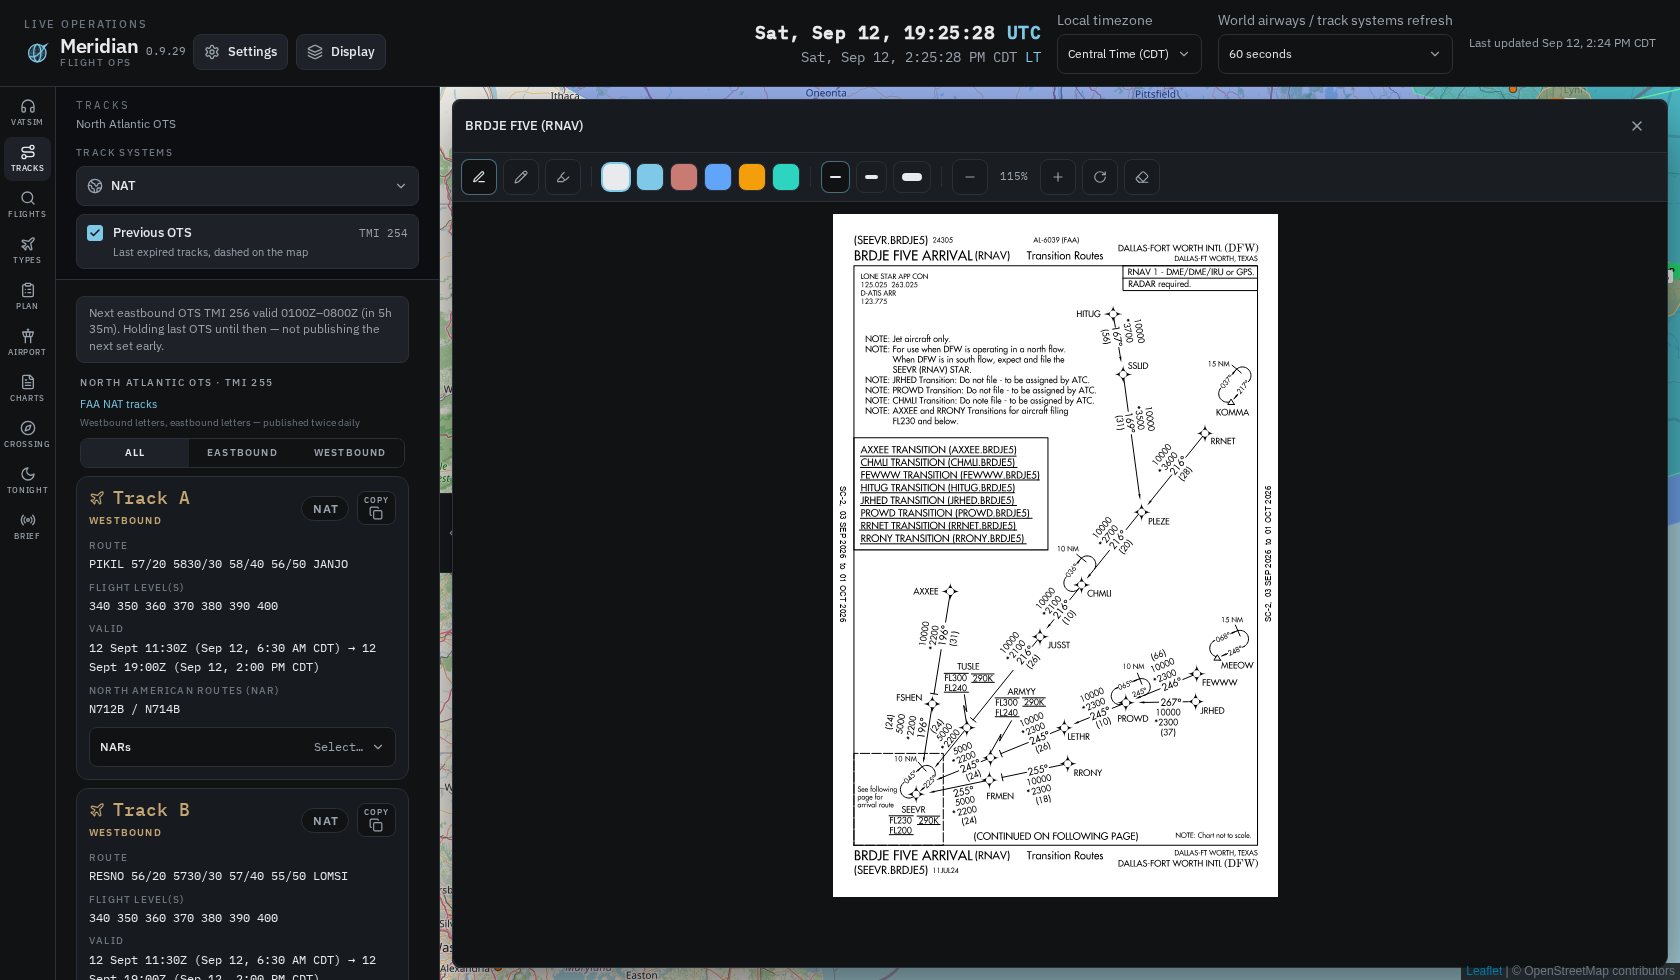Toggle the Previous OTS checkbox
The width and height of the screenshot is (1680, 980).
pos(95,233)
